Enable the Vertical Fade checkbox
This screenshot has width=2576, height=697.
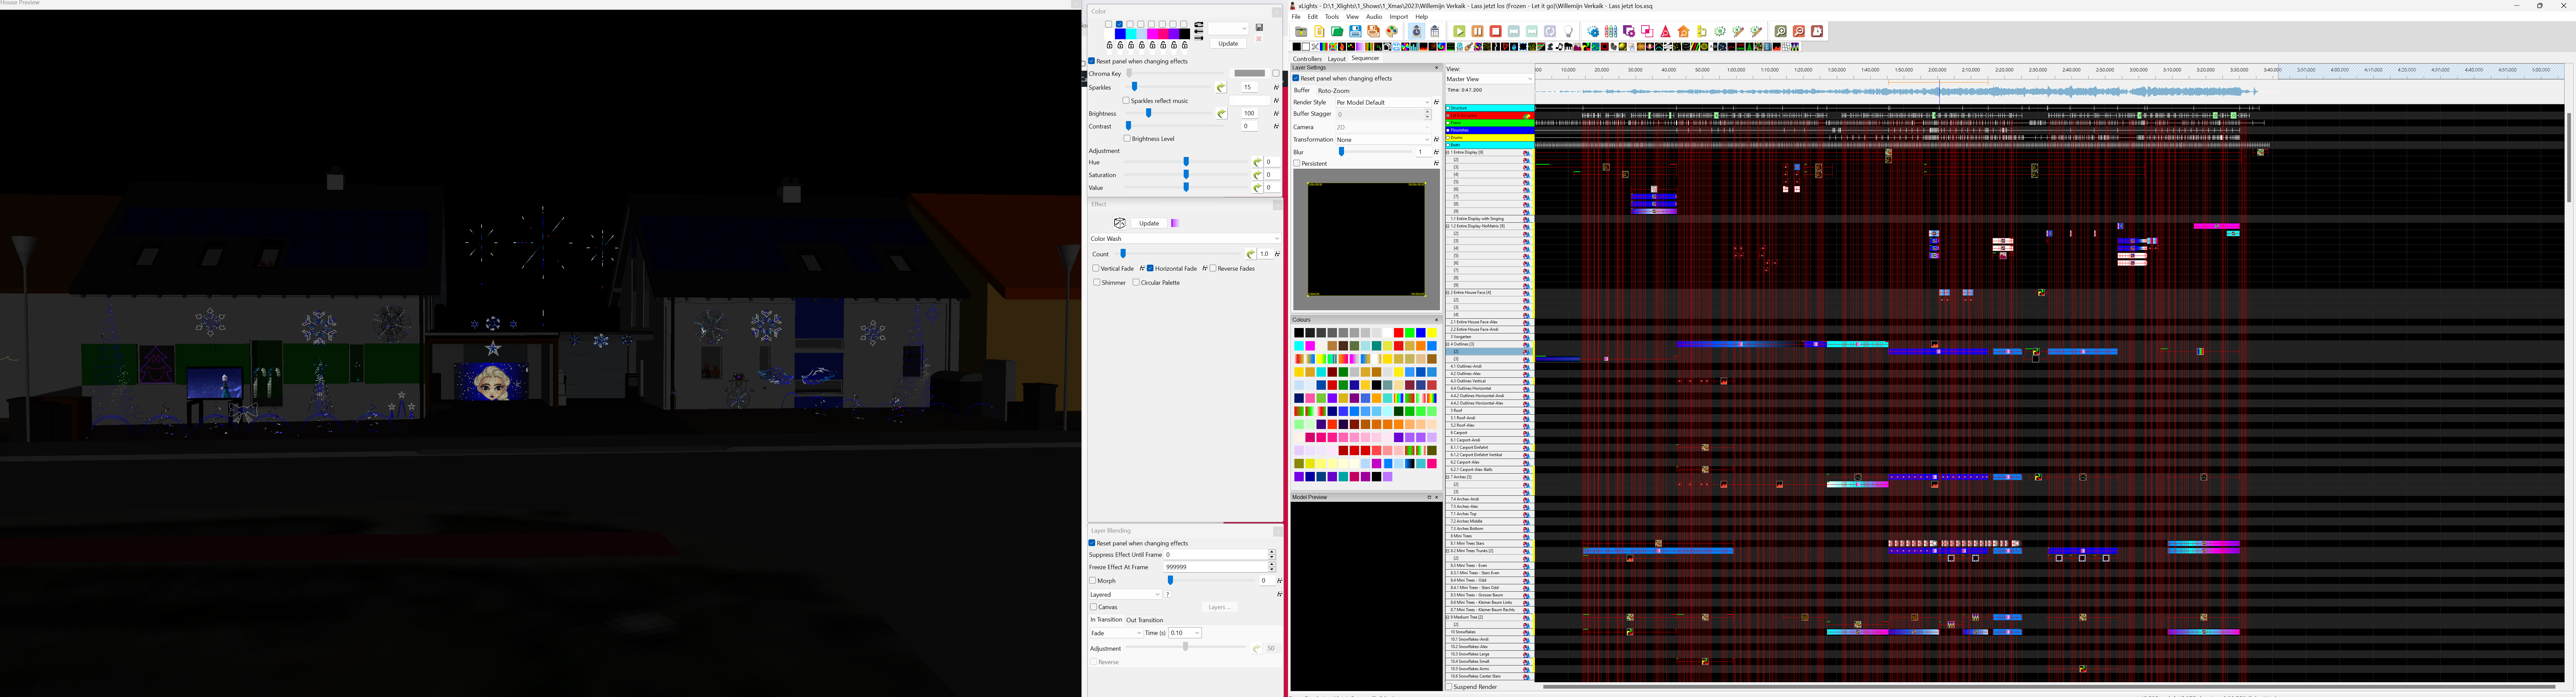(1096, 268)
